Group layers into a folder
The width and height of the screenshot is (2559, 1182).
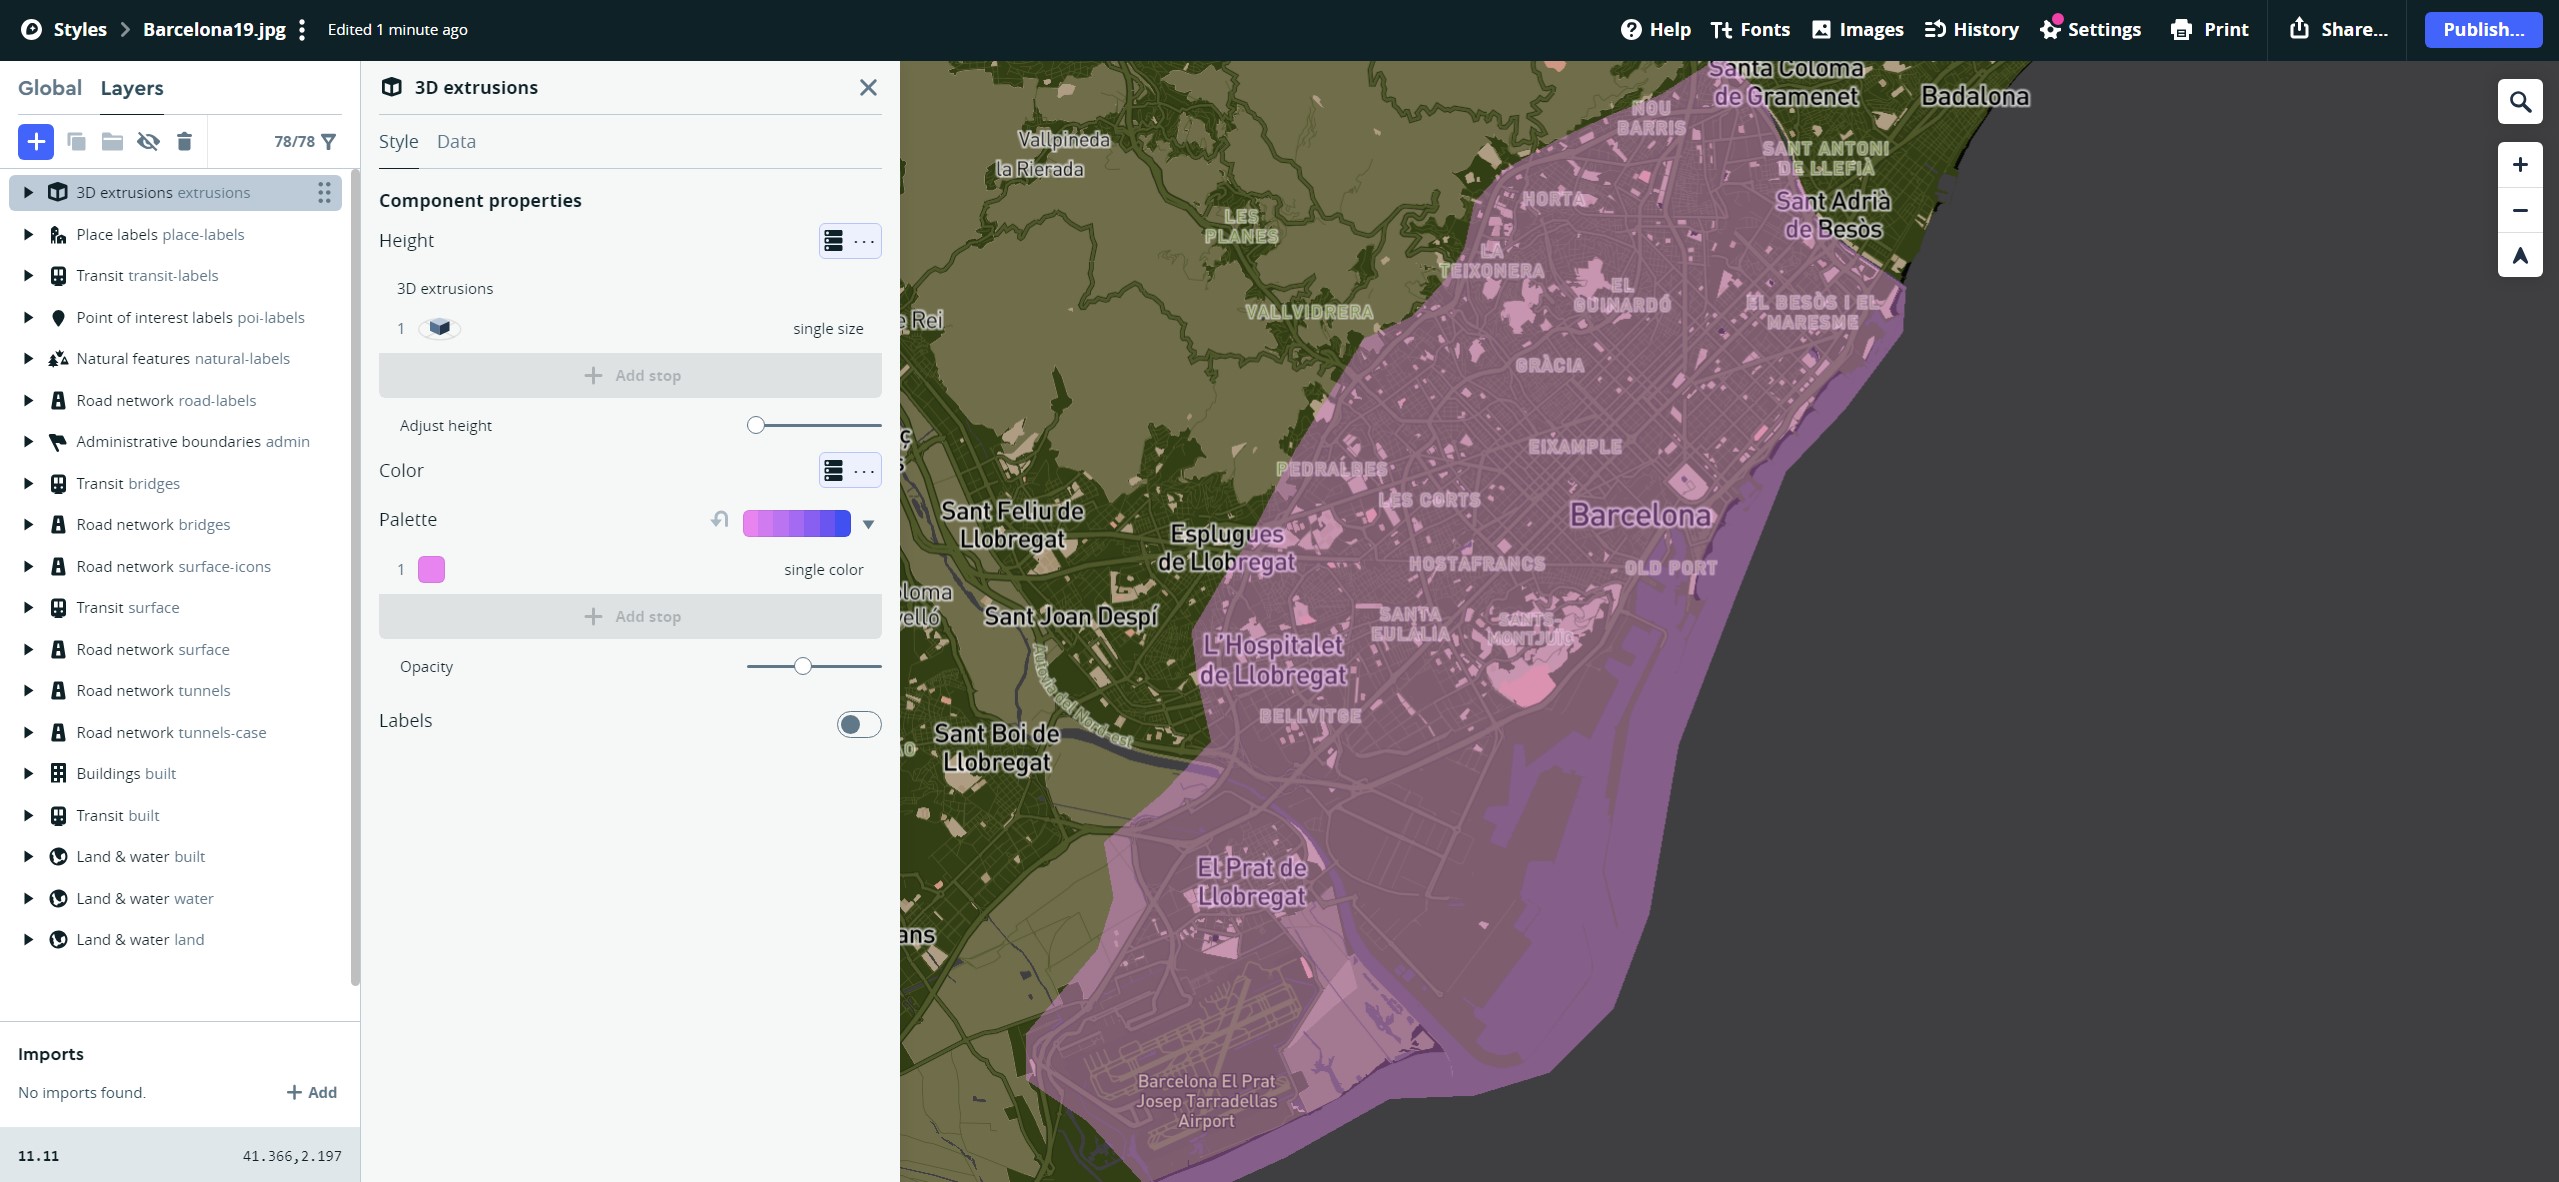111,141
